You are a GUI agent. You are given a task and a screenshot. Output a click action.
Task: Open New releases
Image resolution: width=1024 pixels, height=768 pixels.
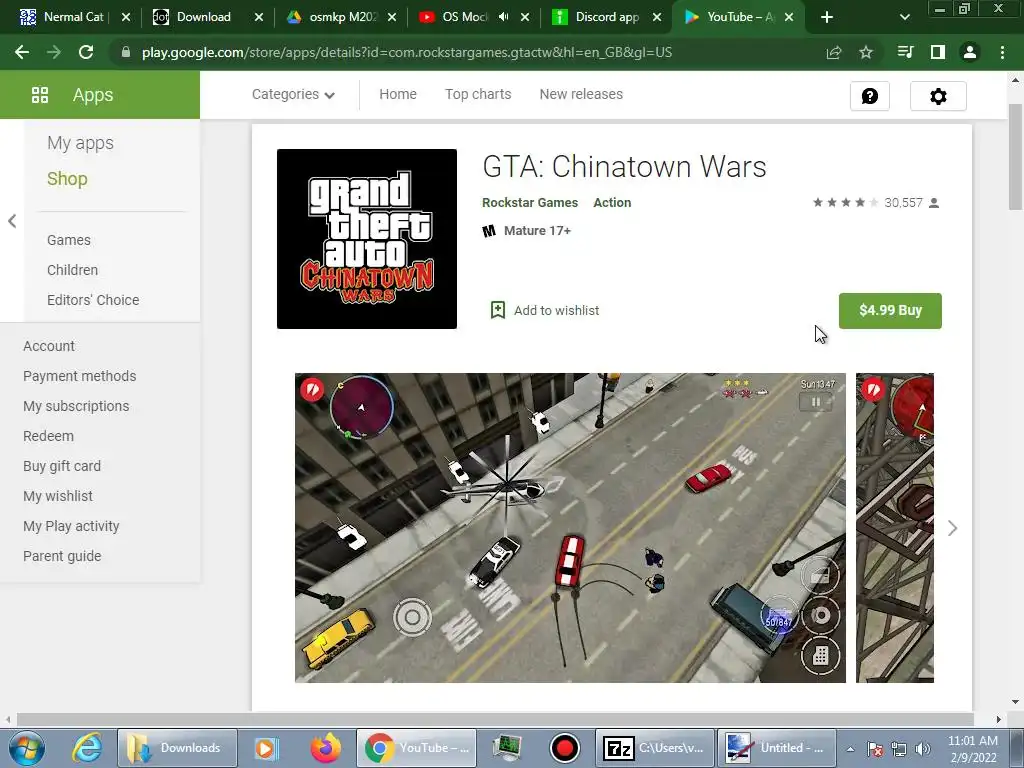[x=581, y=95]
